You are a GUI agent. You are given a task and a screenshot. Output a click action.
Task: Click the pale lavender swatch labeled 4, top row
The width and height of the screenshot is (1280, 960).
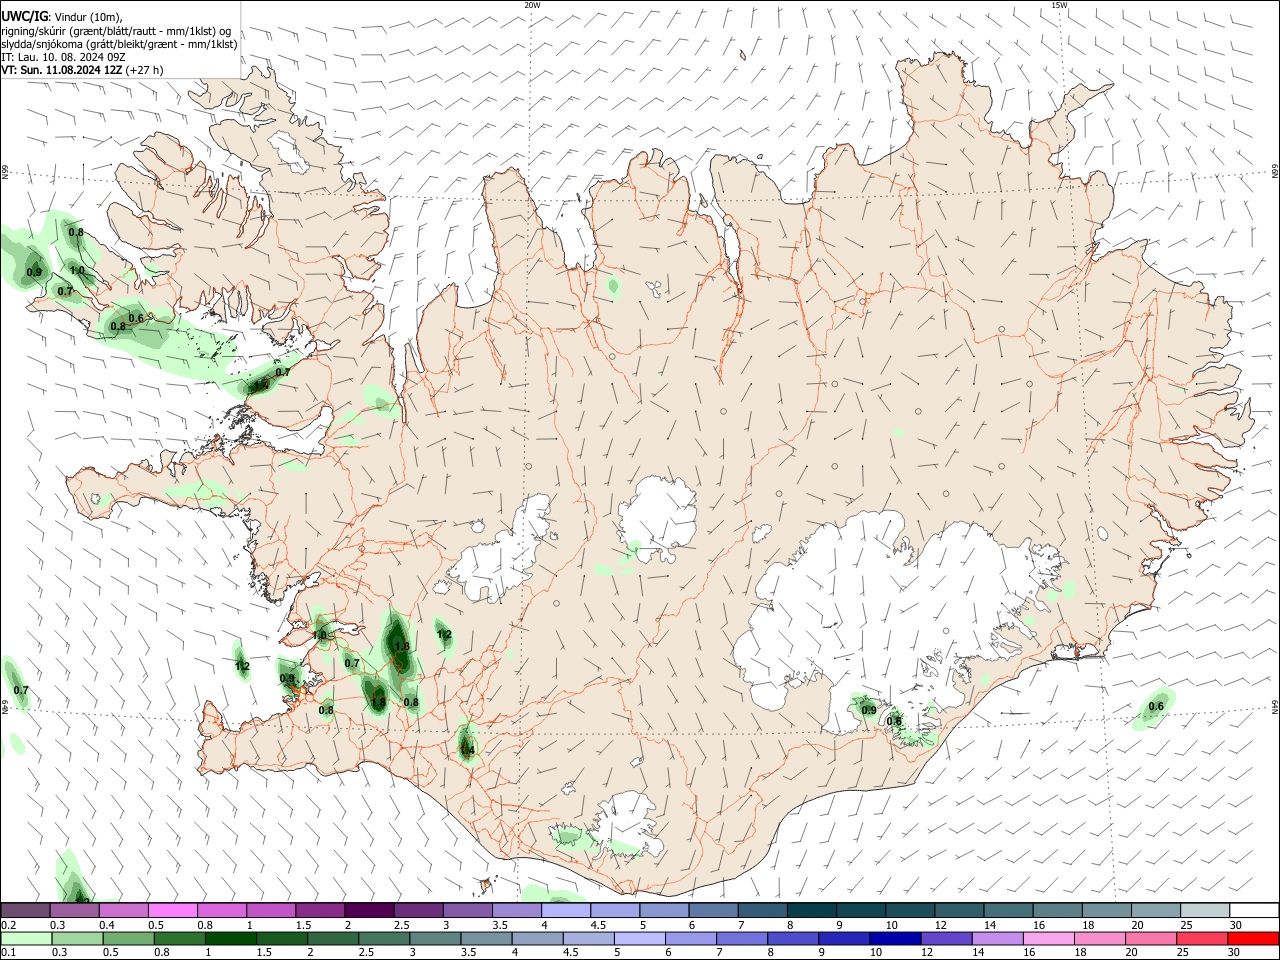tap(564, 910)
